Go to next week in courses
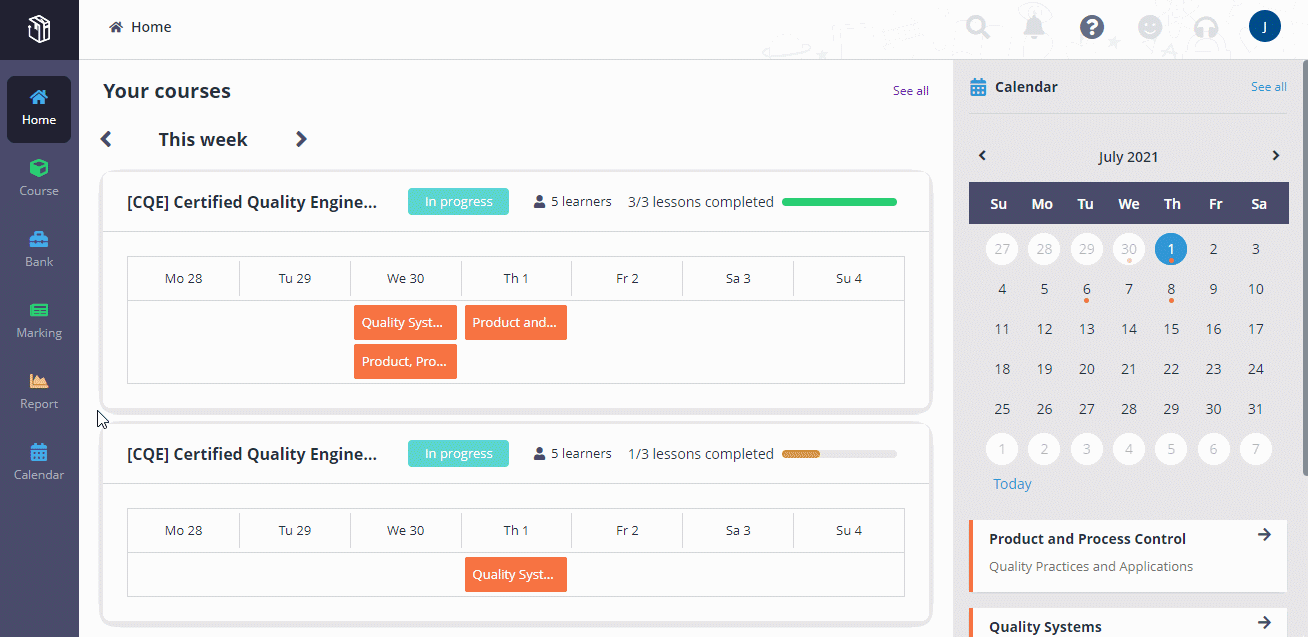Screen dimensions: 1308x637 (301, 139)
